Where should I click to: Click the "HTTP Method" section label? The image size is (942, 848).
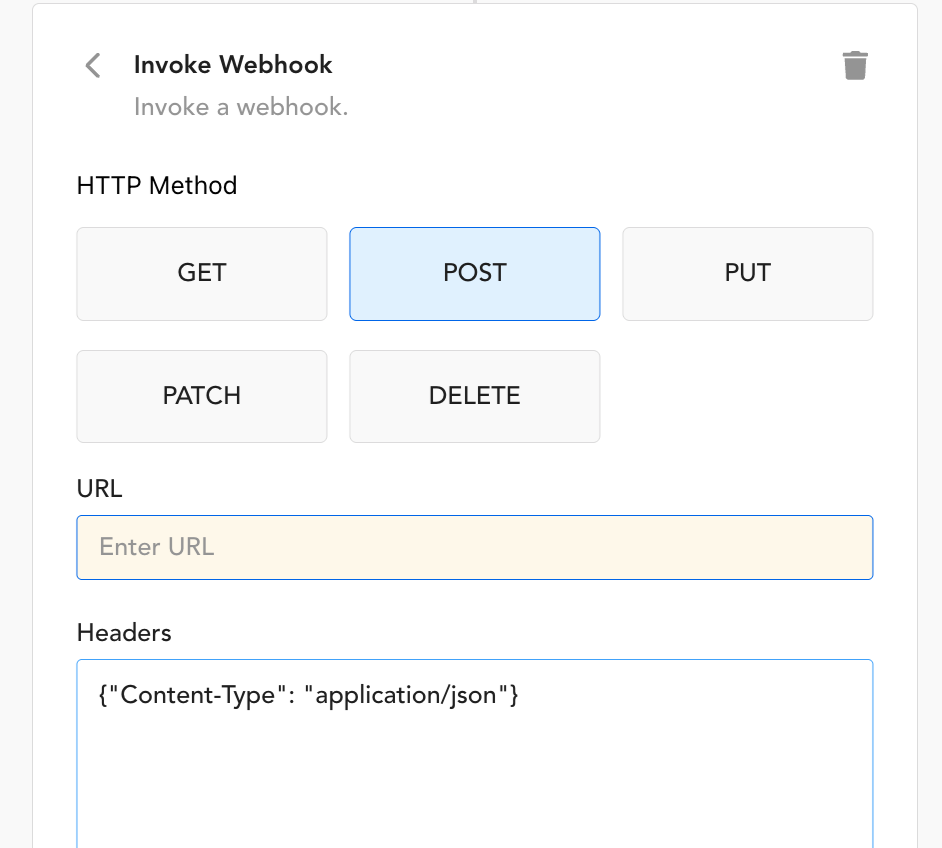157,186
